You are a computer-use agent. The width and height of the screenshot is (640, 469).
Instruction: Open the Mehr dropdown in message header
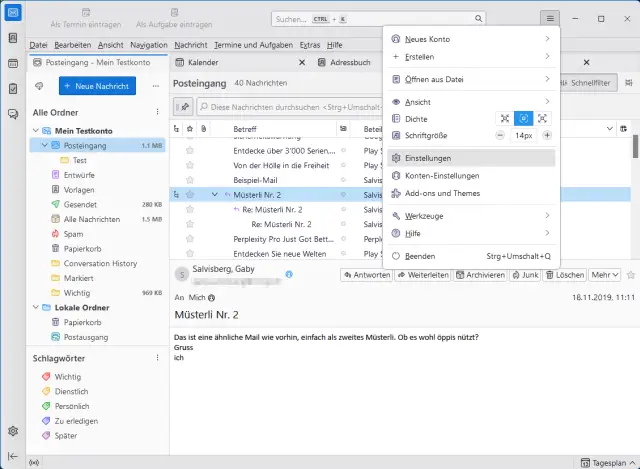603,275
